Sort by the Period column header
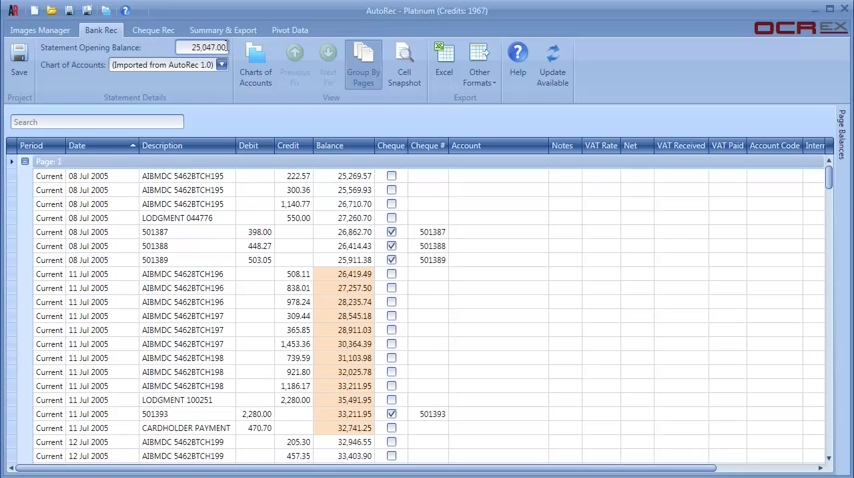The image size is (854, 478). point(41,145)
